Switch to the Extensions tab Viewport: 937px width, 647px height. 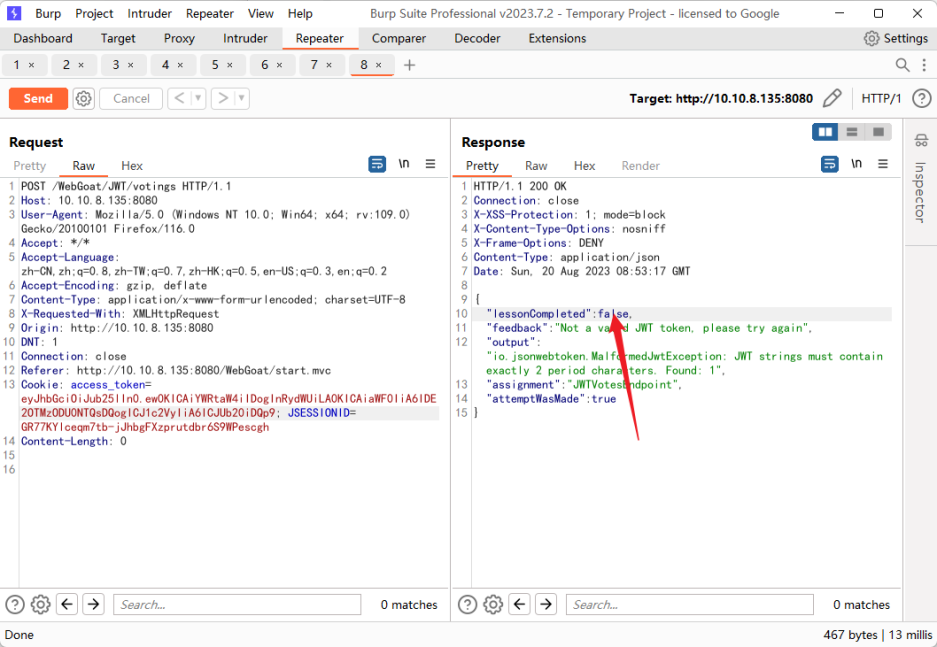(558, 38)
